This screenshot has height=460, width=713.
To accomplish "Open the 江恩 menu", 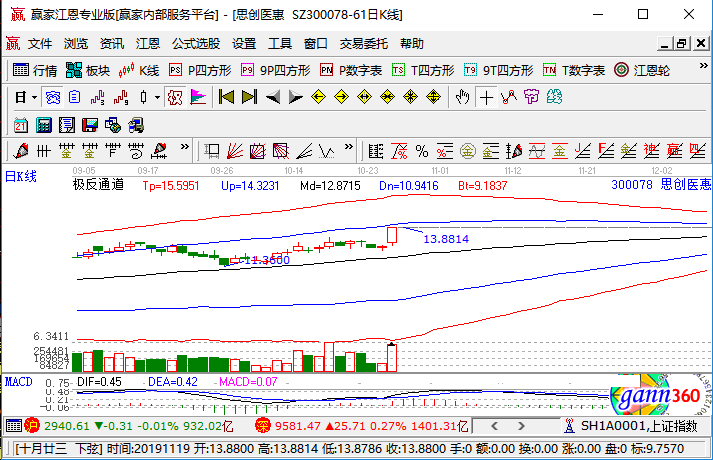I will click(148, 44).
